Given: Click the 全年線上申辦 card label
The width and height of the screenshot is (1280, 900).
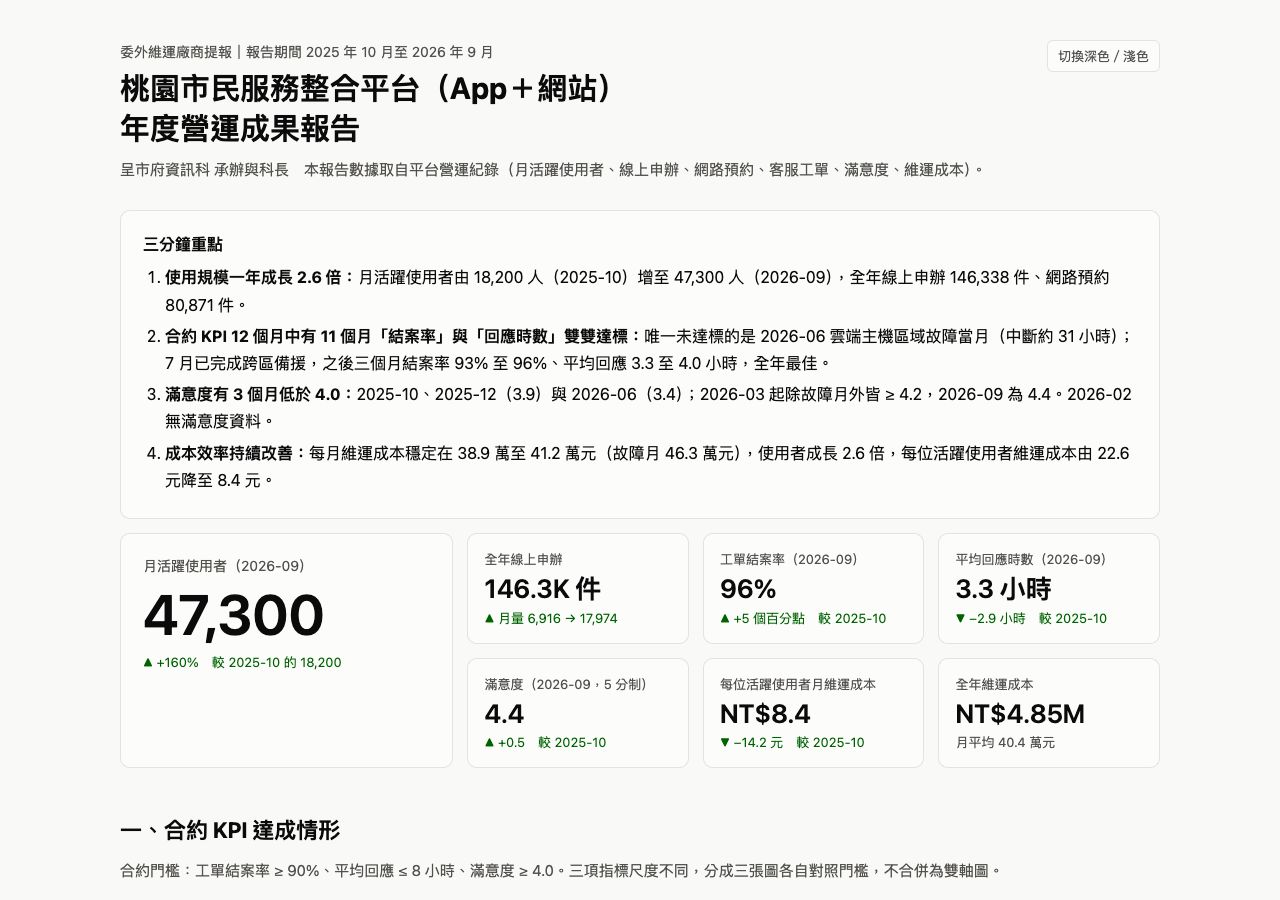Looking at the screenshot, I should coord(523,560).
